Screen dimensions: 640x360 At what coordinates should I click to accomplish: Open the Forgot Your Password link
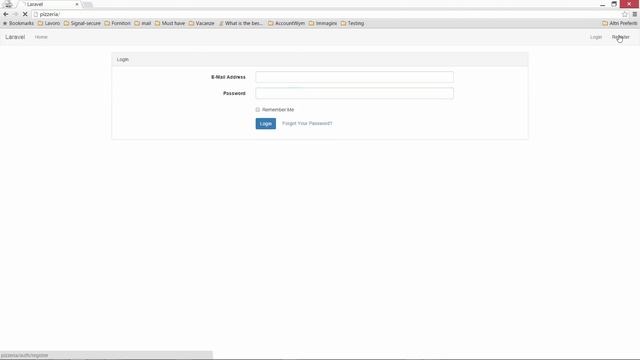307,123
